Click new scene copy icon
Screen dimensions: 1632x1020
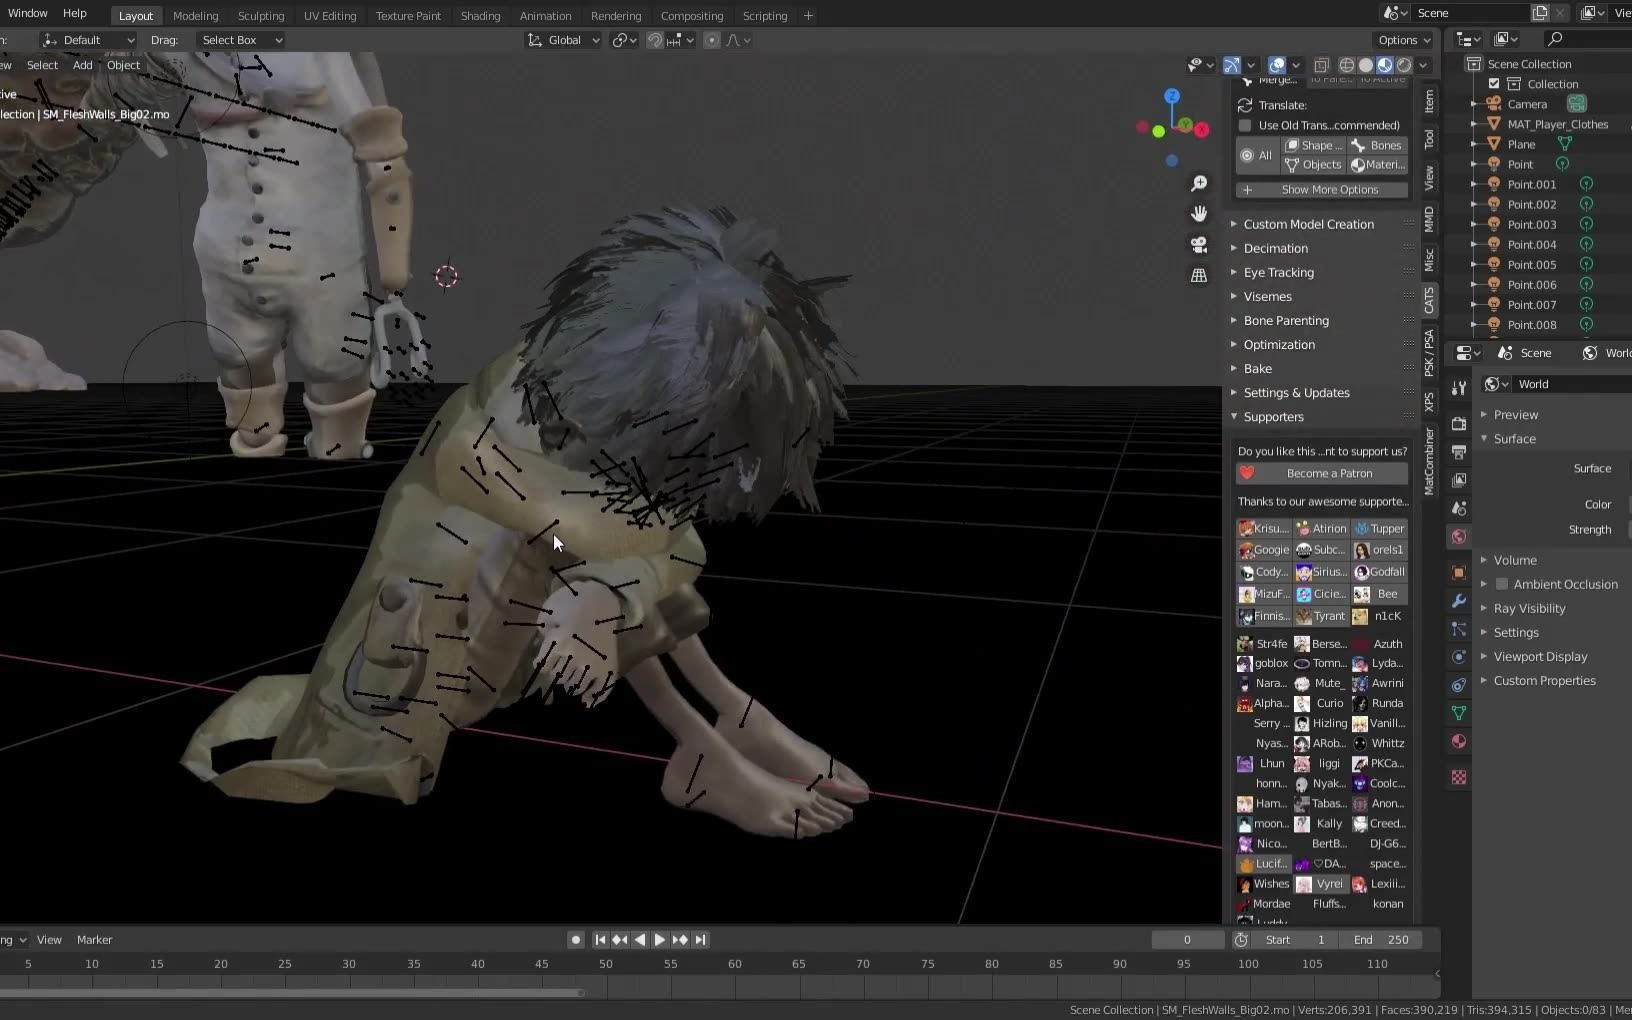point(1540,13)
